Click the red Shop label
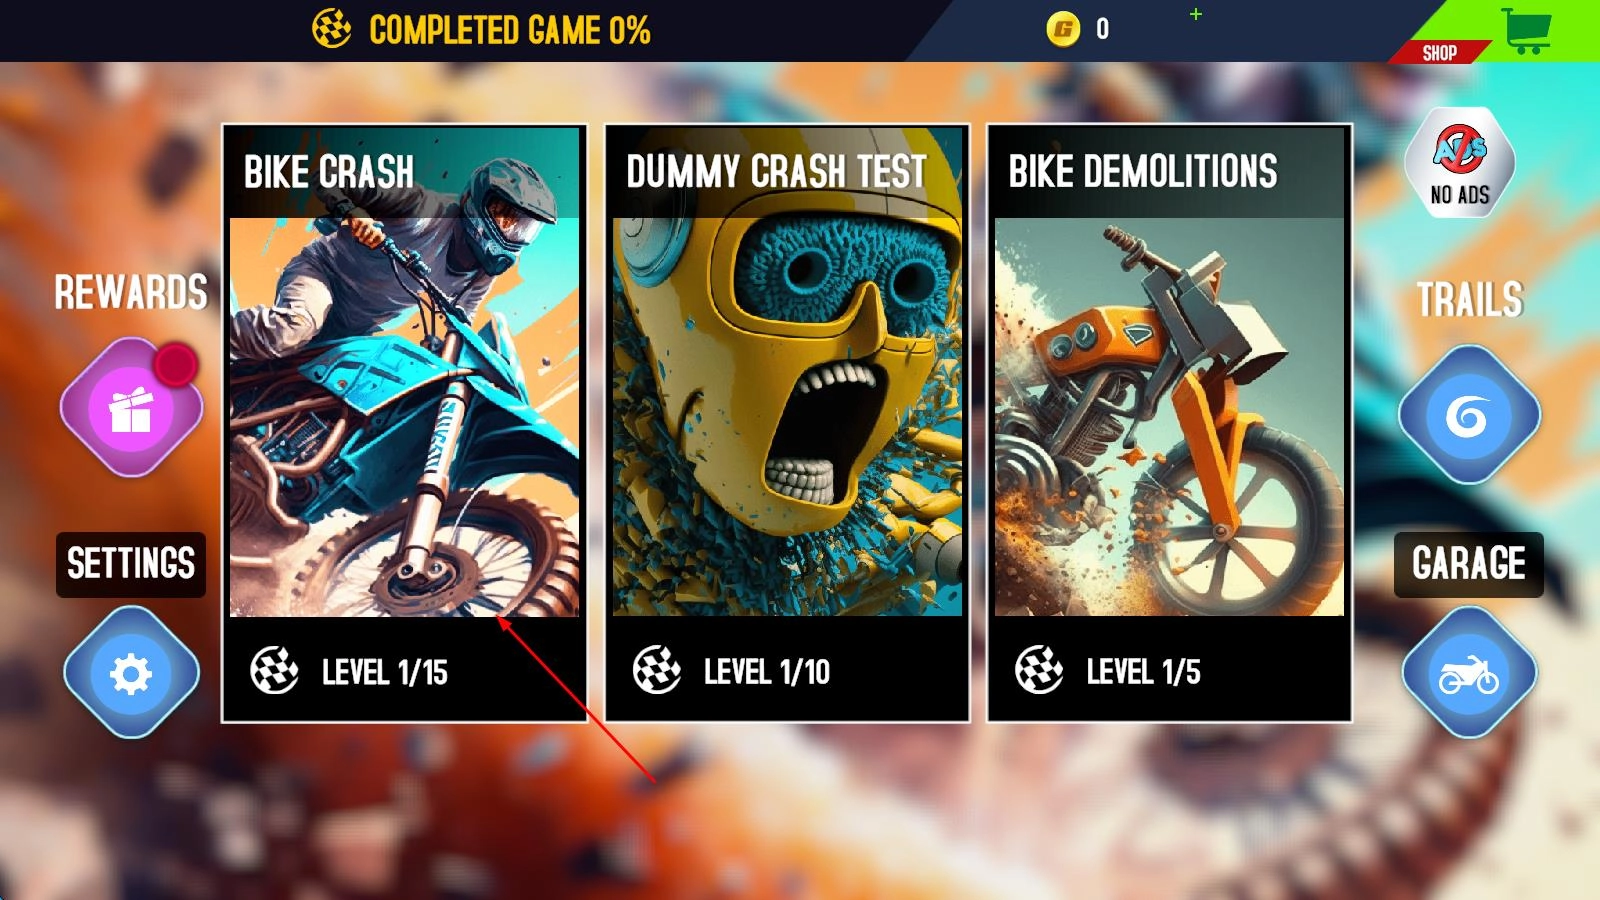This screenshot has width=1600, height=900. click(x=1439, y=53)
